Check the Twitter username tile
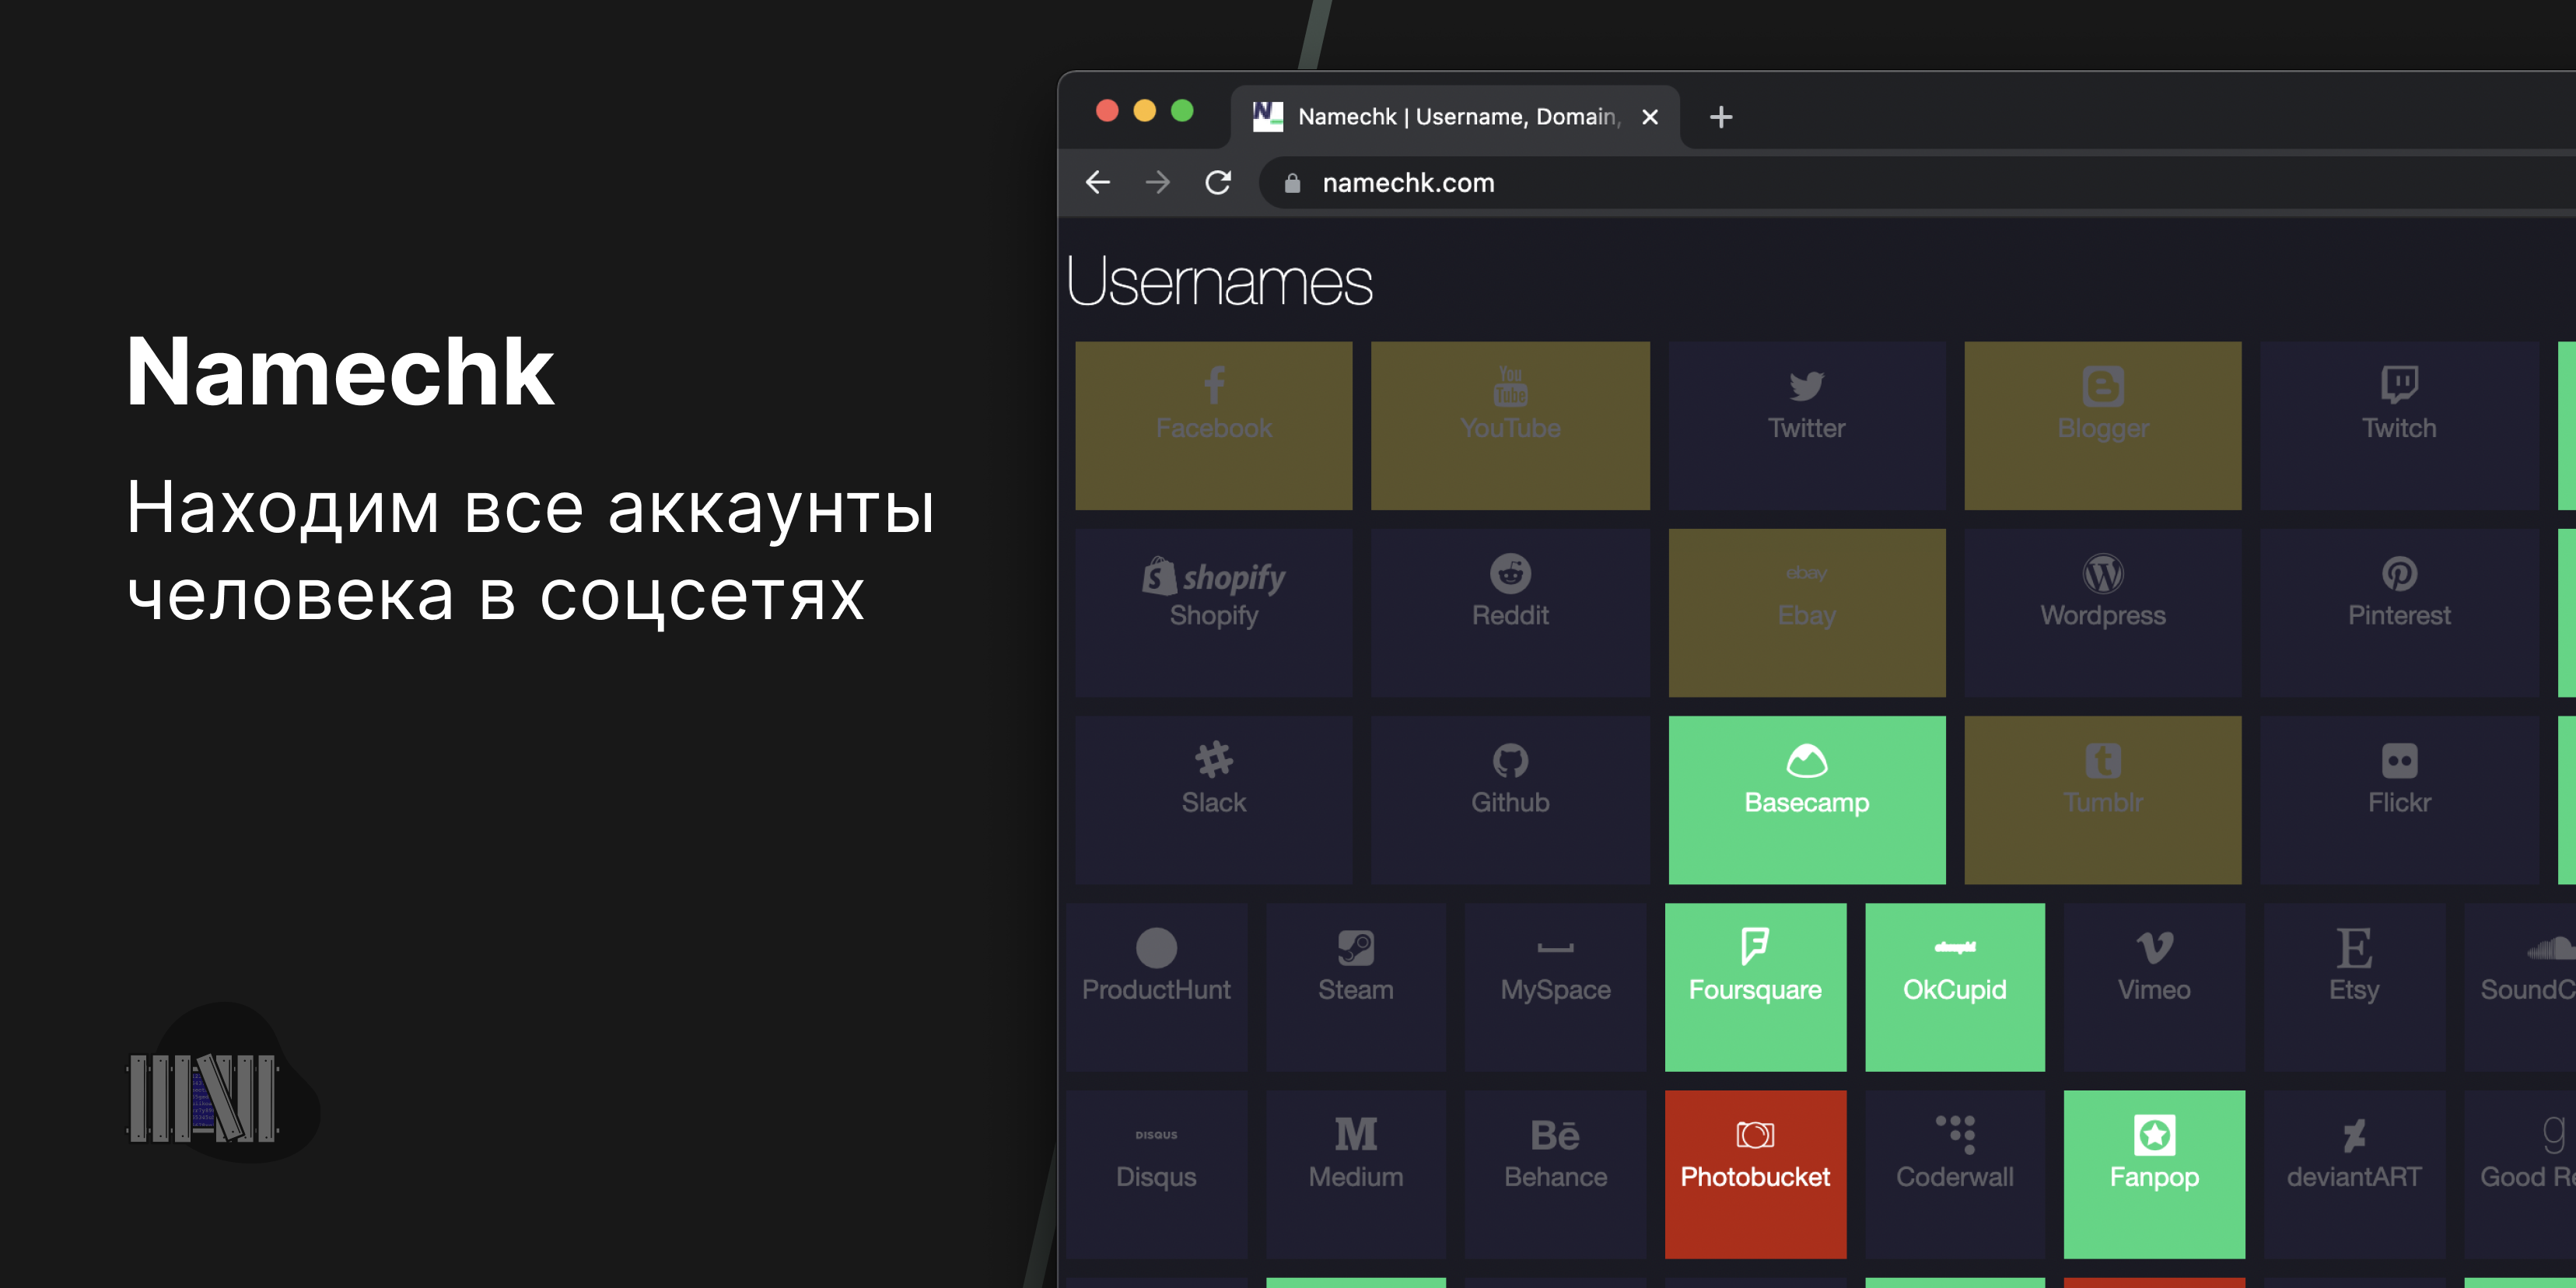2576x1288 pixels. coord(1806,425)
